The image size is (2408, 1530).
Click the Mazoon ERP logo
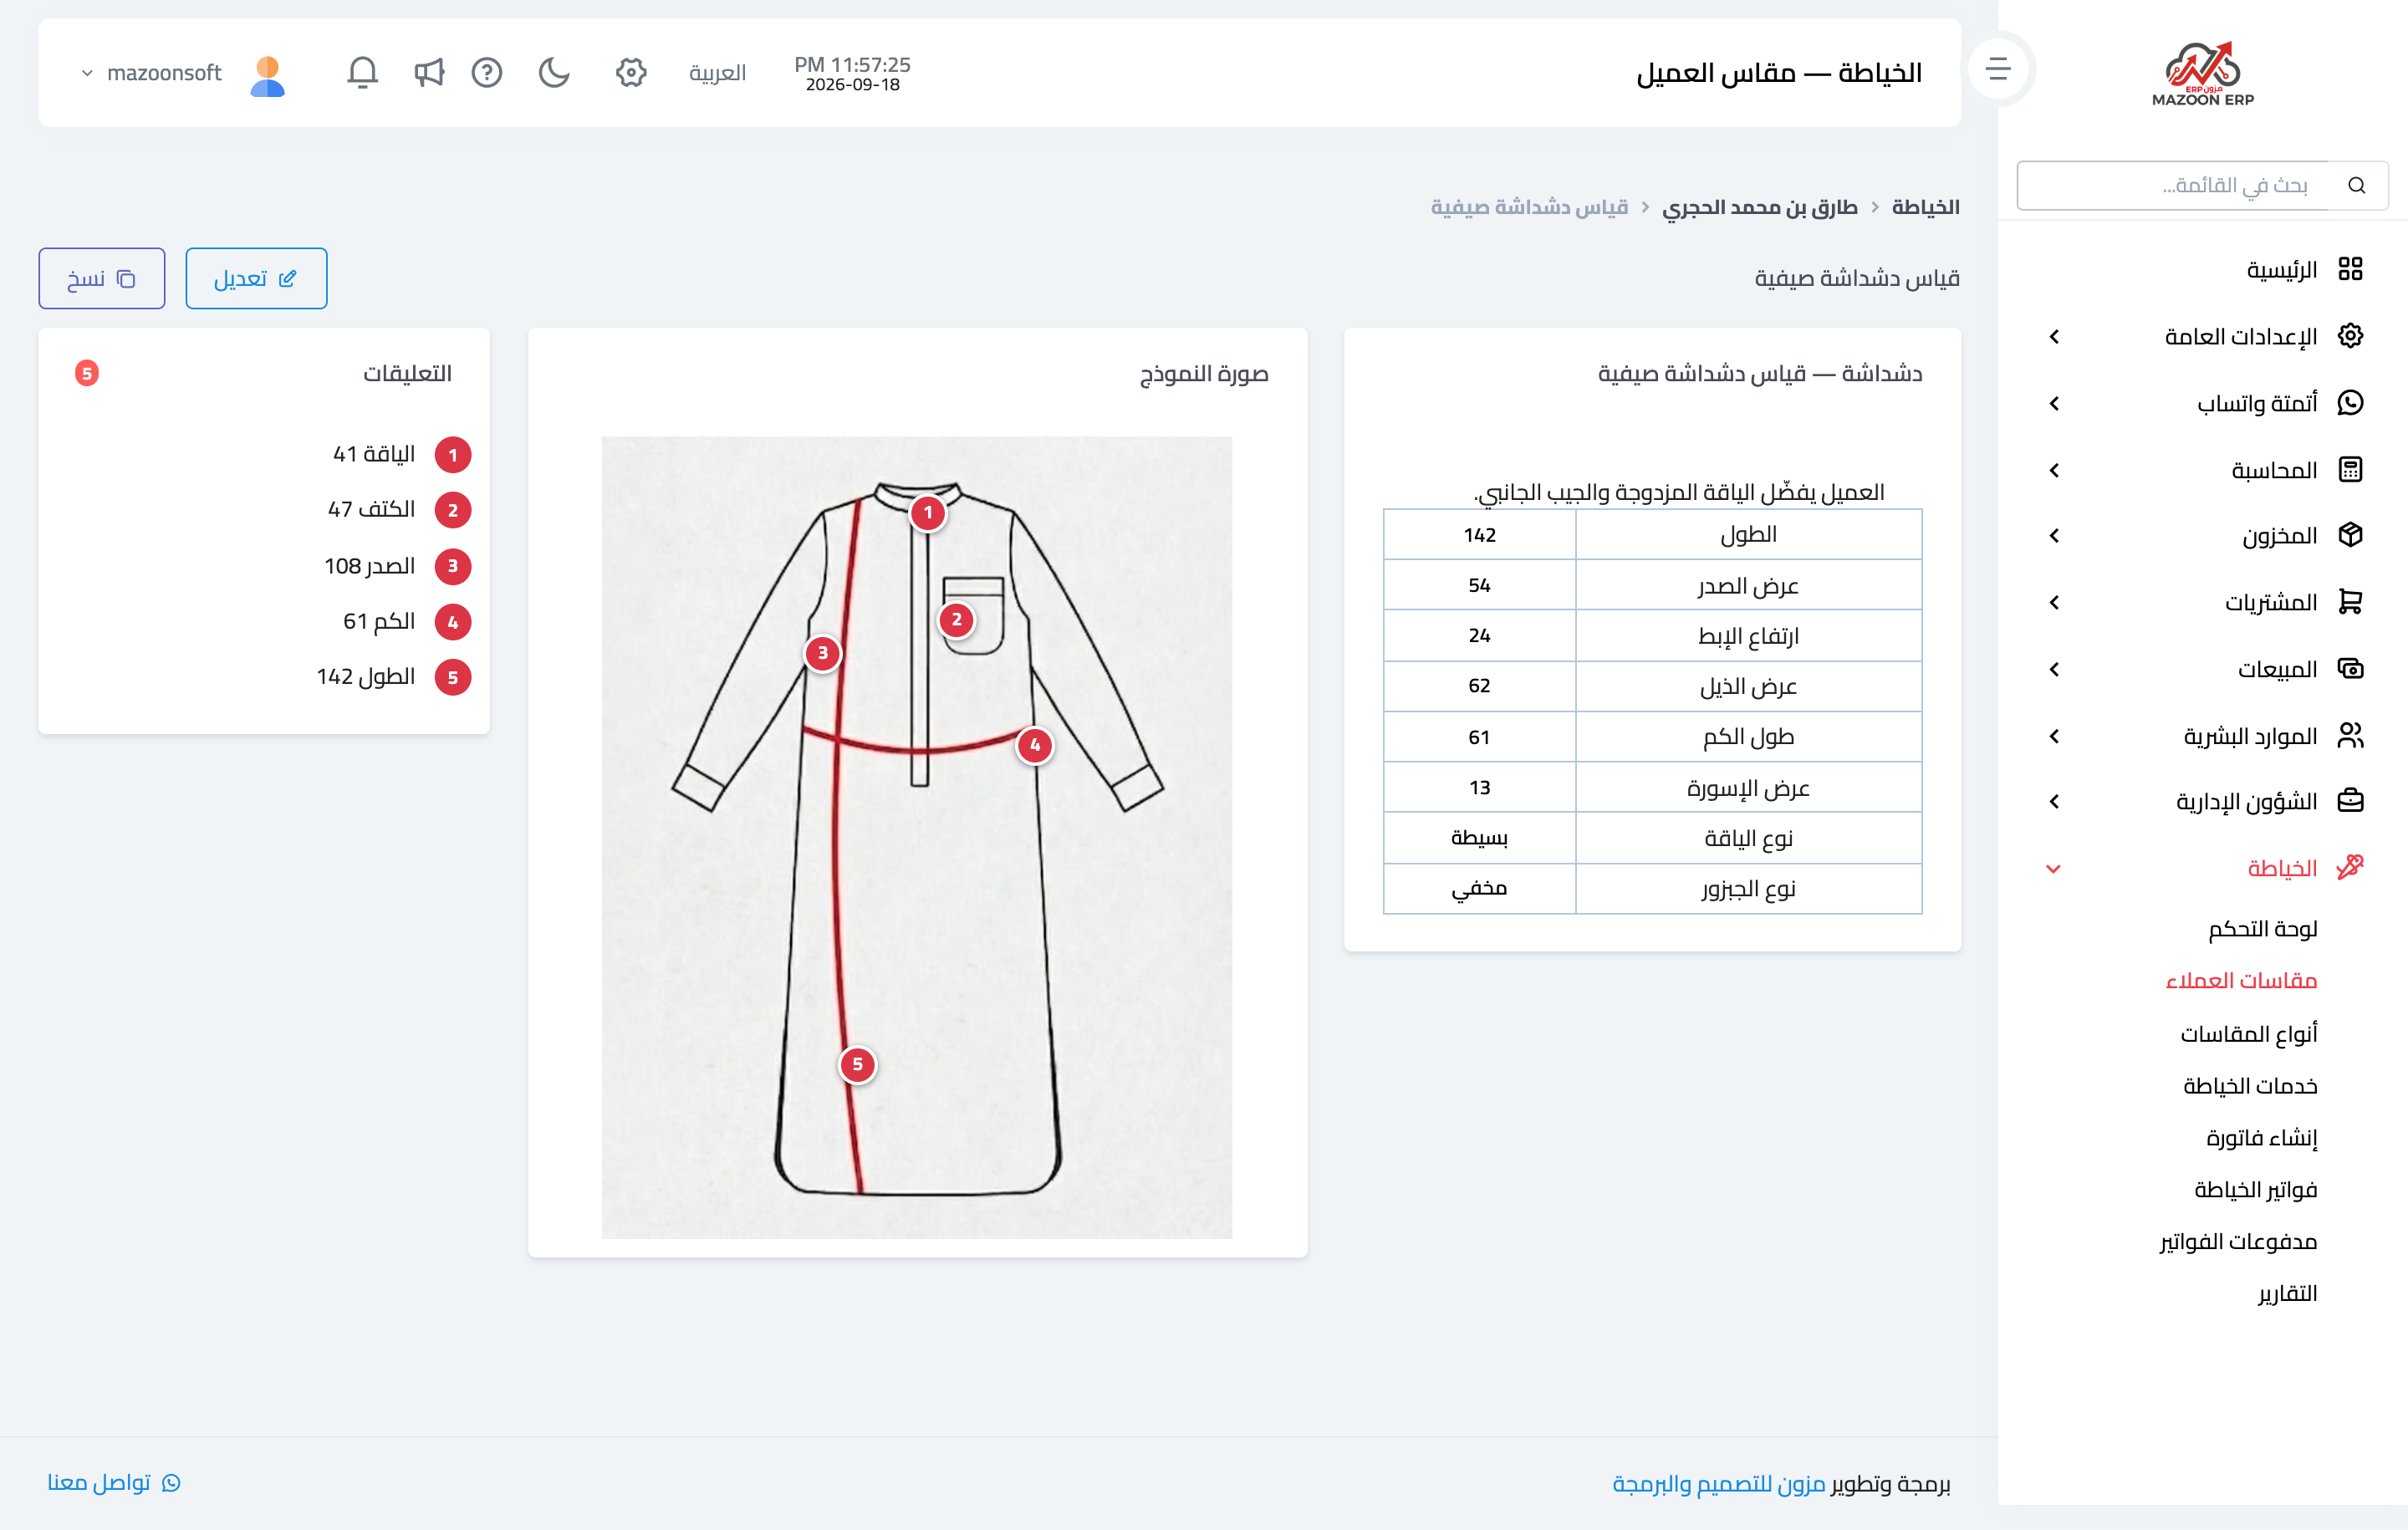[2203, 73]
